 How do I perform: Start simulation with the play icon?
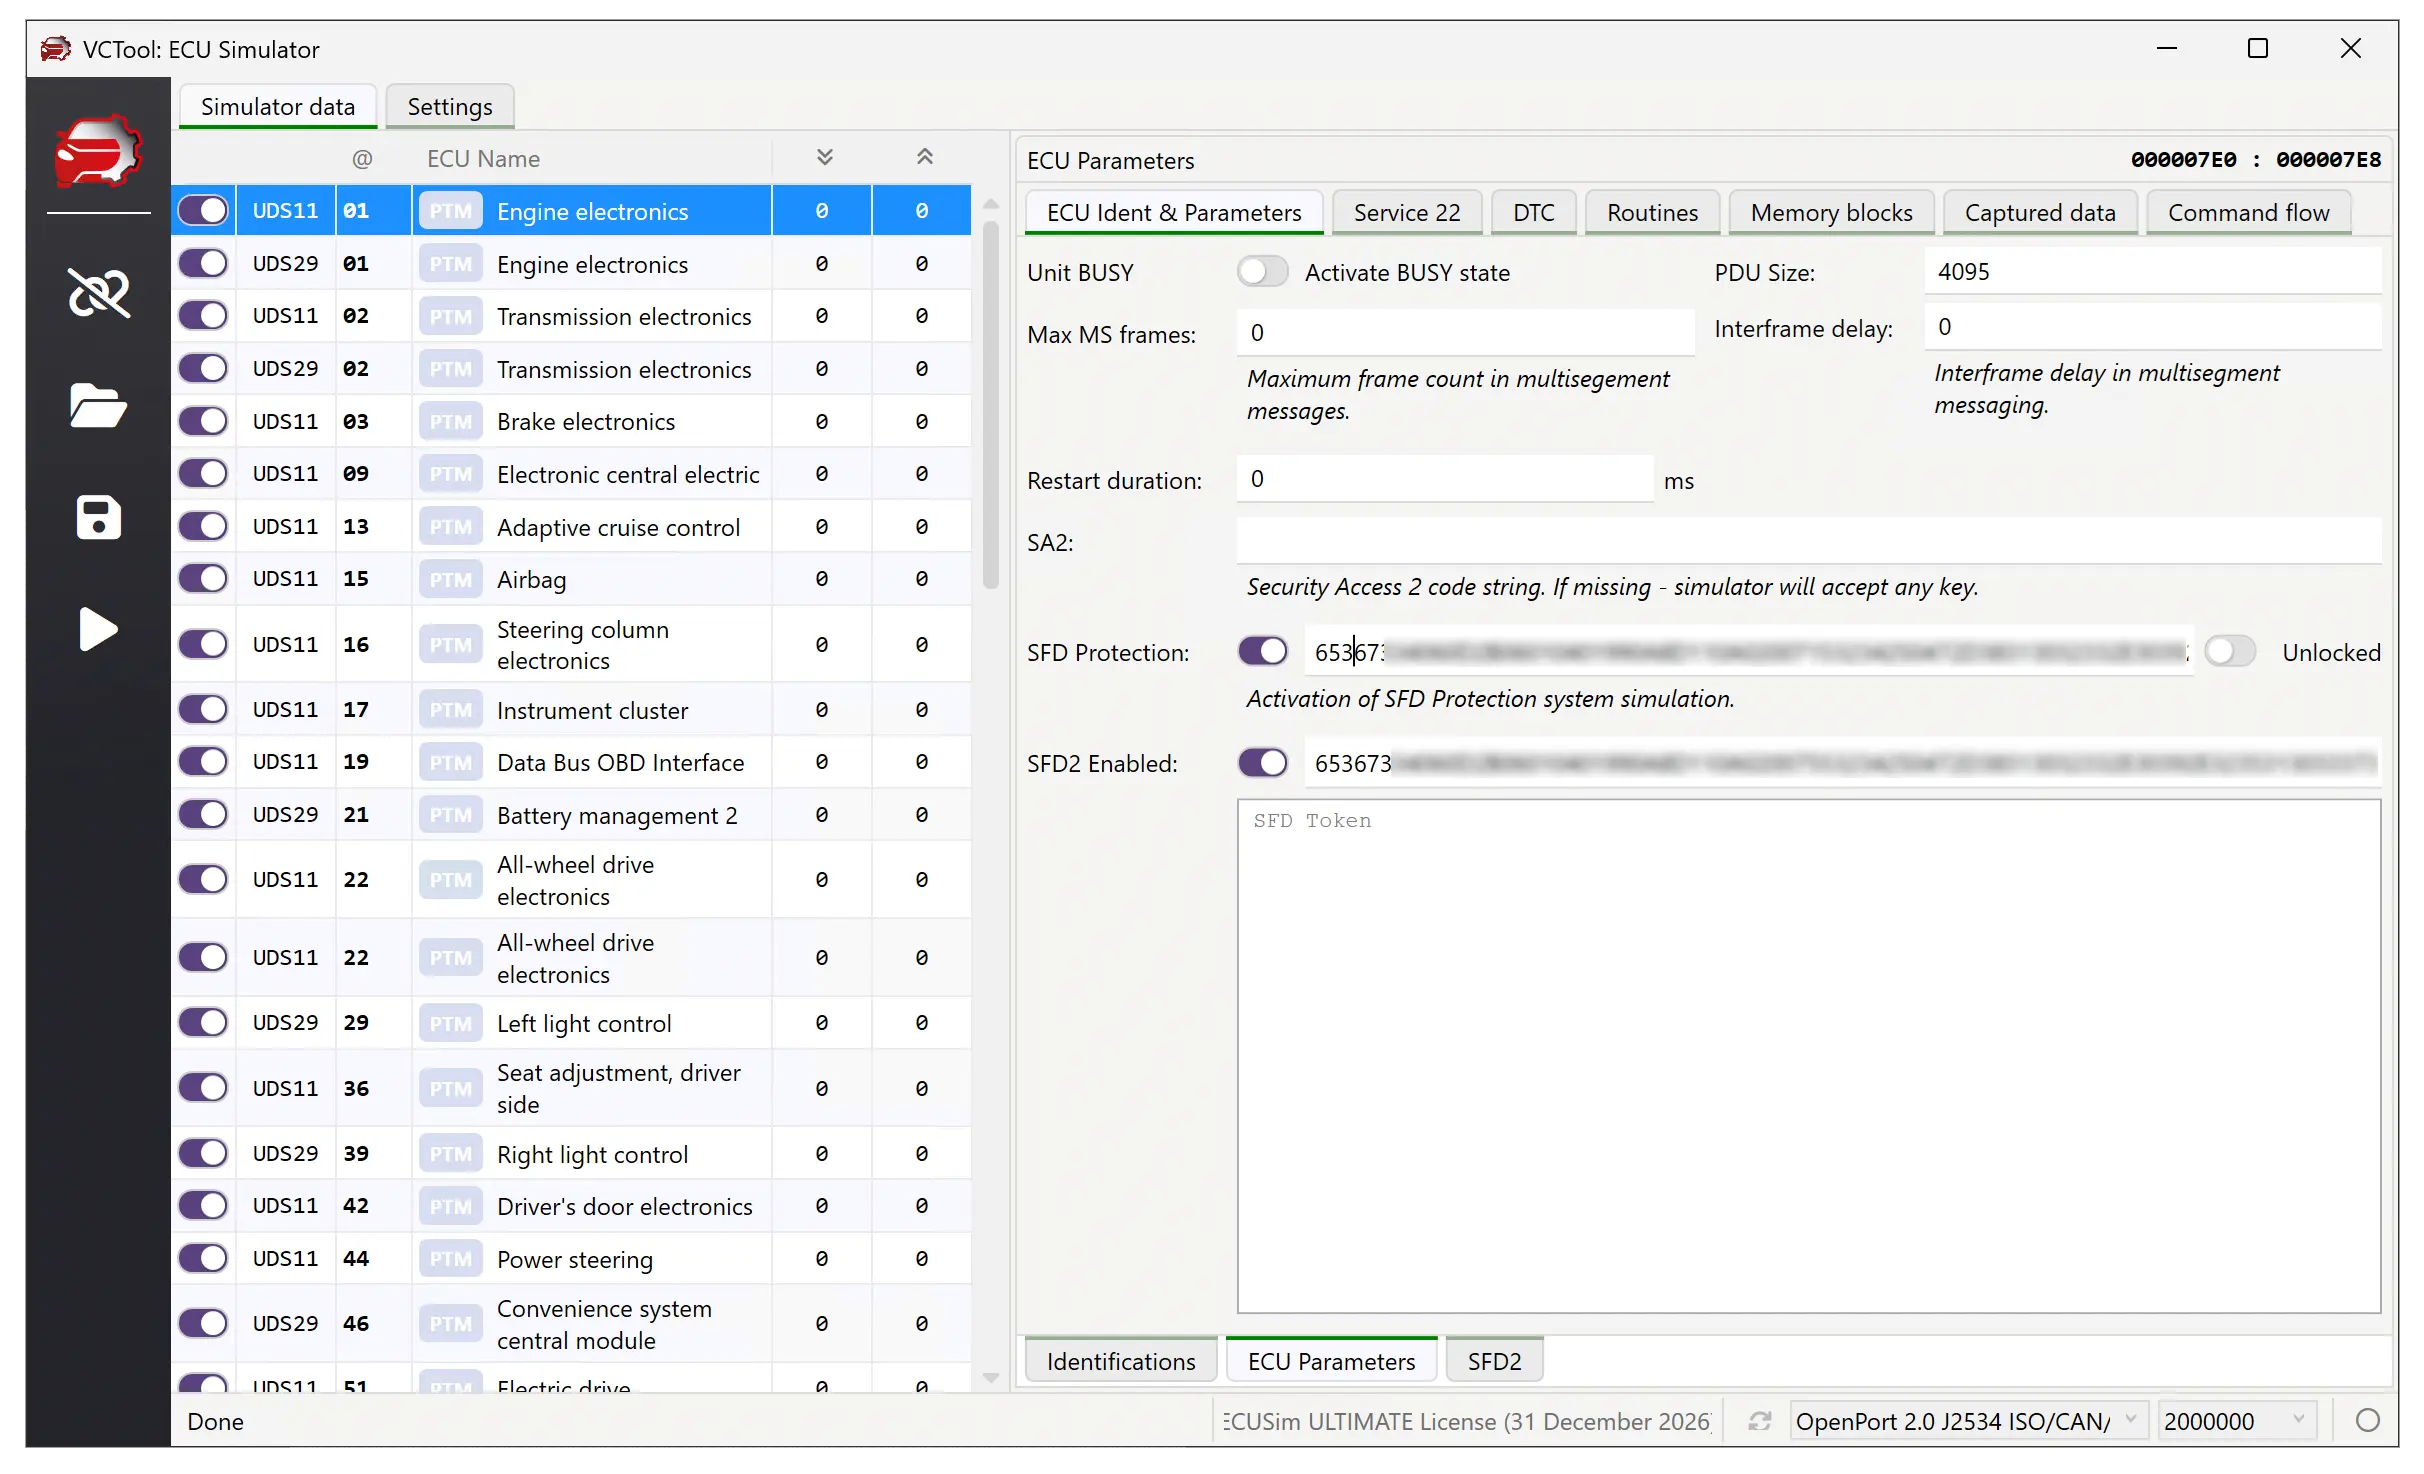point(98,629)
